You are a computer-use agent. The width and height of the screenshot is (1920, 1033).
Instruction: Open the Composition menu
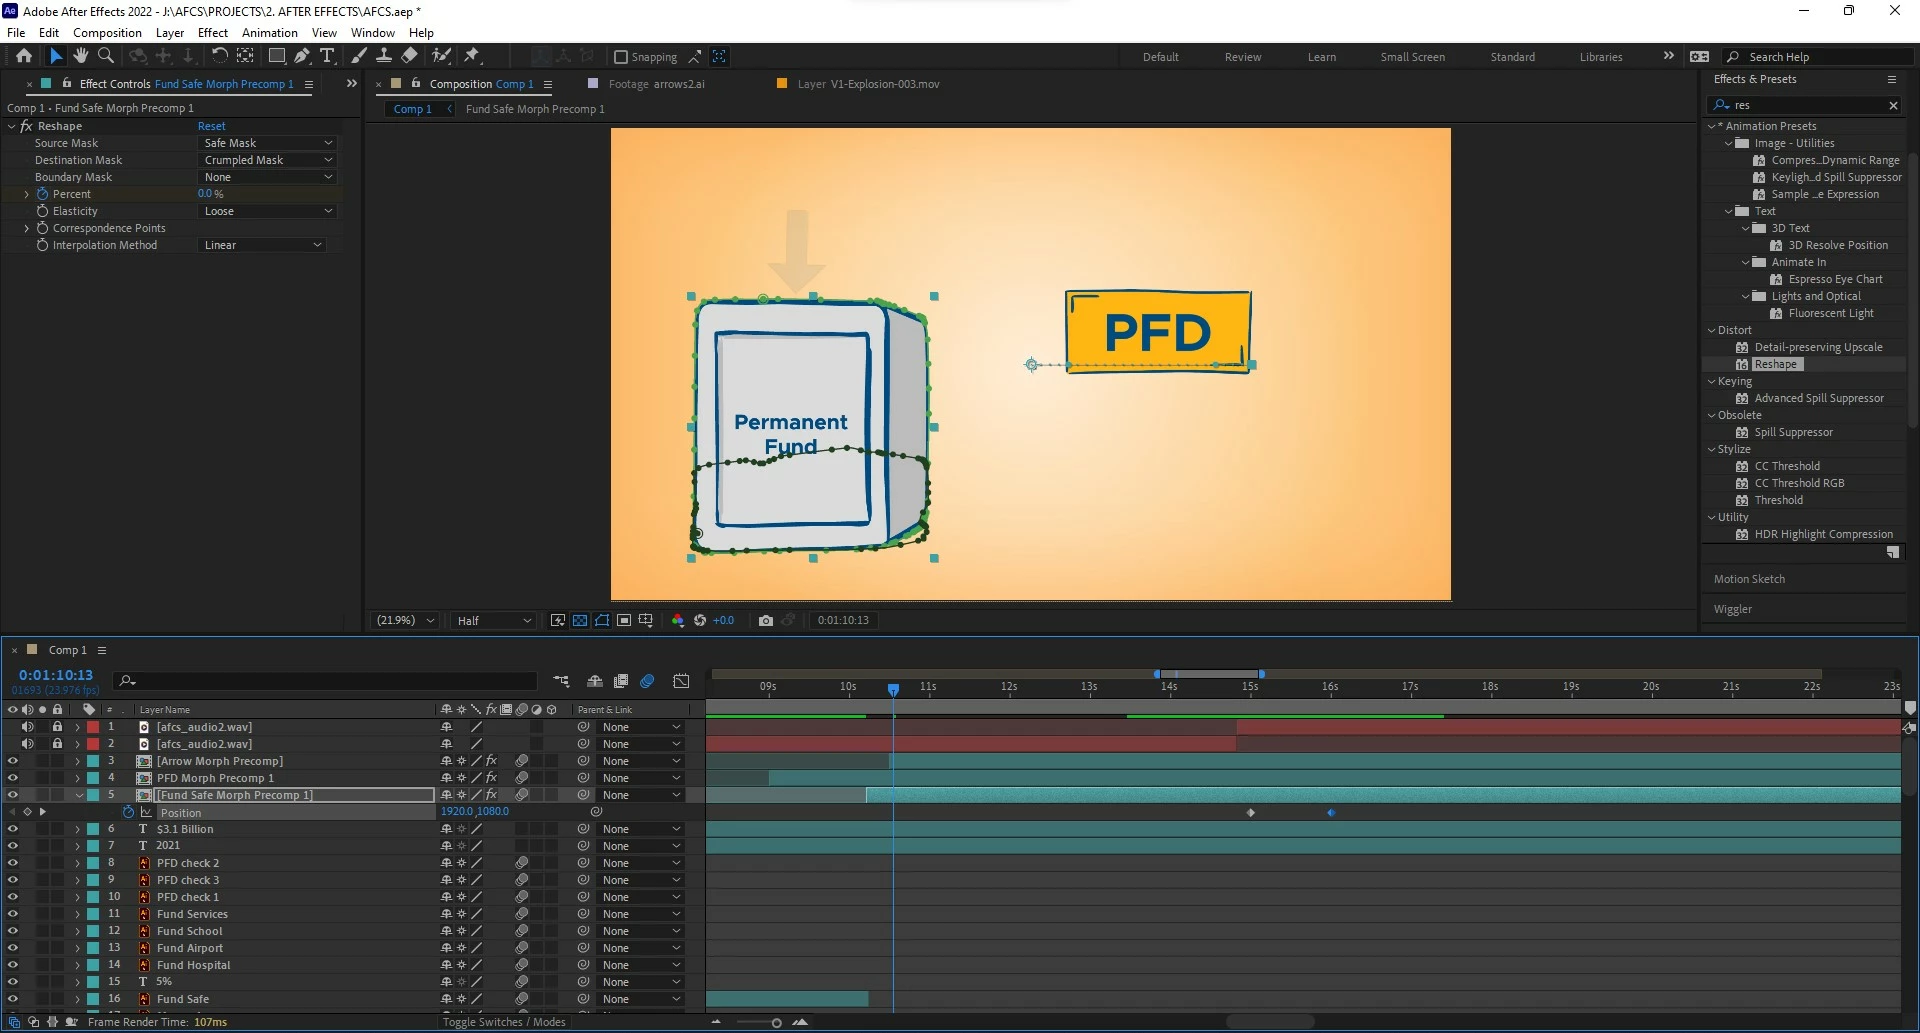107,33
